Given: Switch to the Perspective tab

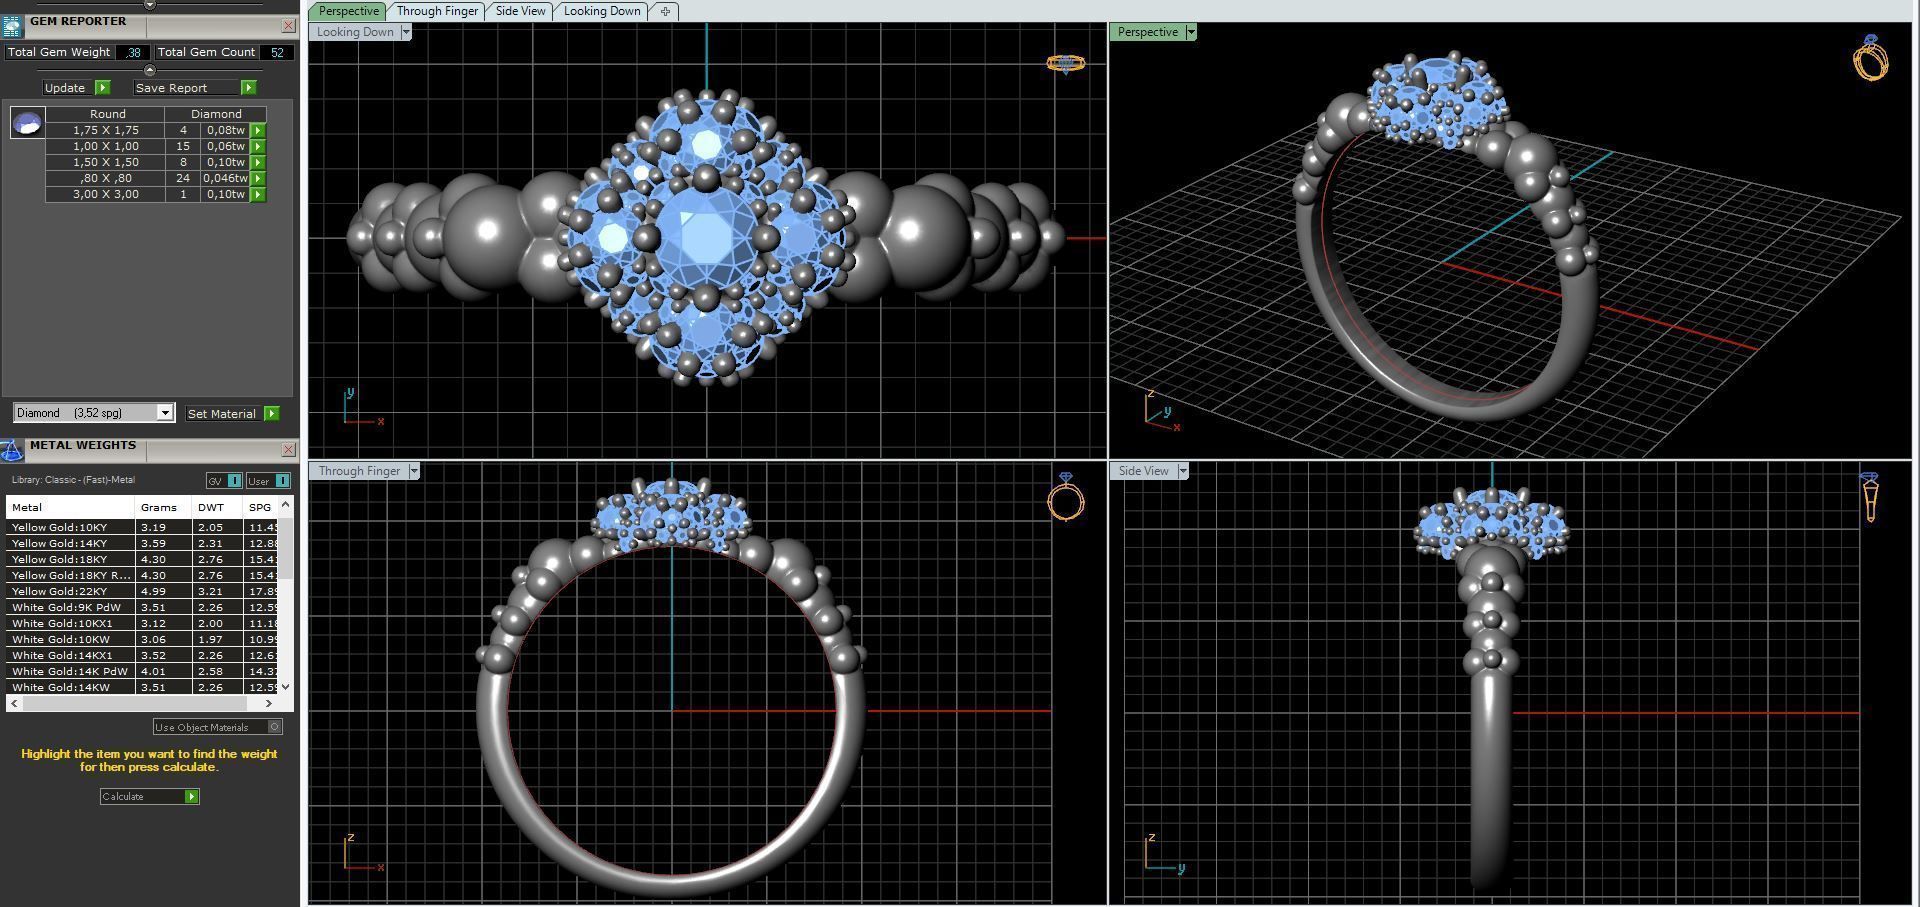Looking at the screenshot, I should point(348,11).
